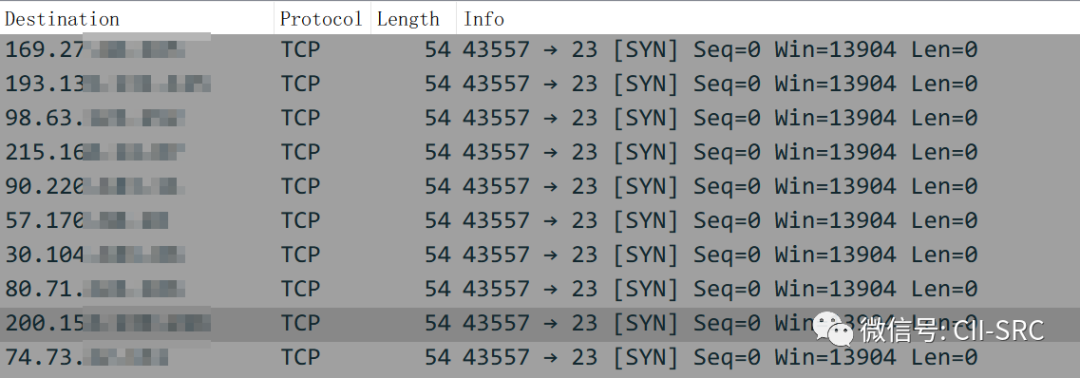Click TCP protocol cell in first row
This screenshot has height=378, width=1080.
coord(300,50)
